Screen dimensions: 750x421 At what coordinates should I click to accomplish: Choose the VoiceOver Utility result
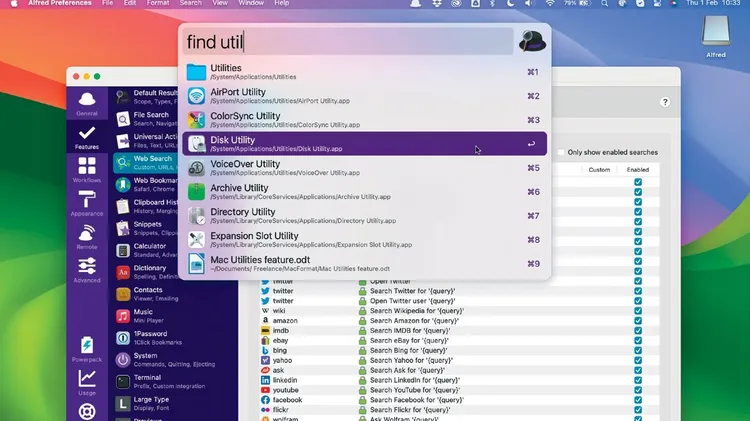coord(364,167)
